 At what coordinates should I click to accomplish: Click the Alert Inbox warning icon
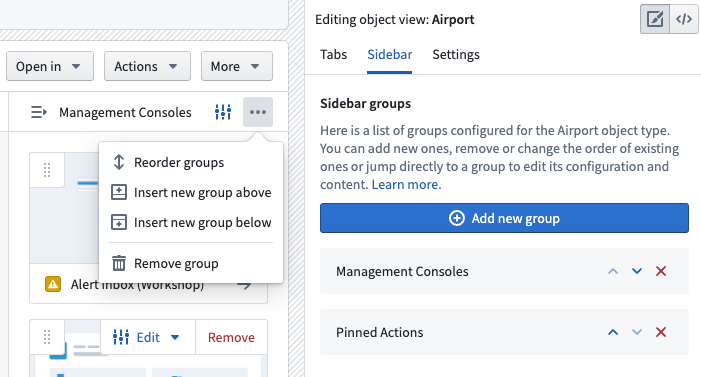coord(53,284)
